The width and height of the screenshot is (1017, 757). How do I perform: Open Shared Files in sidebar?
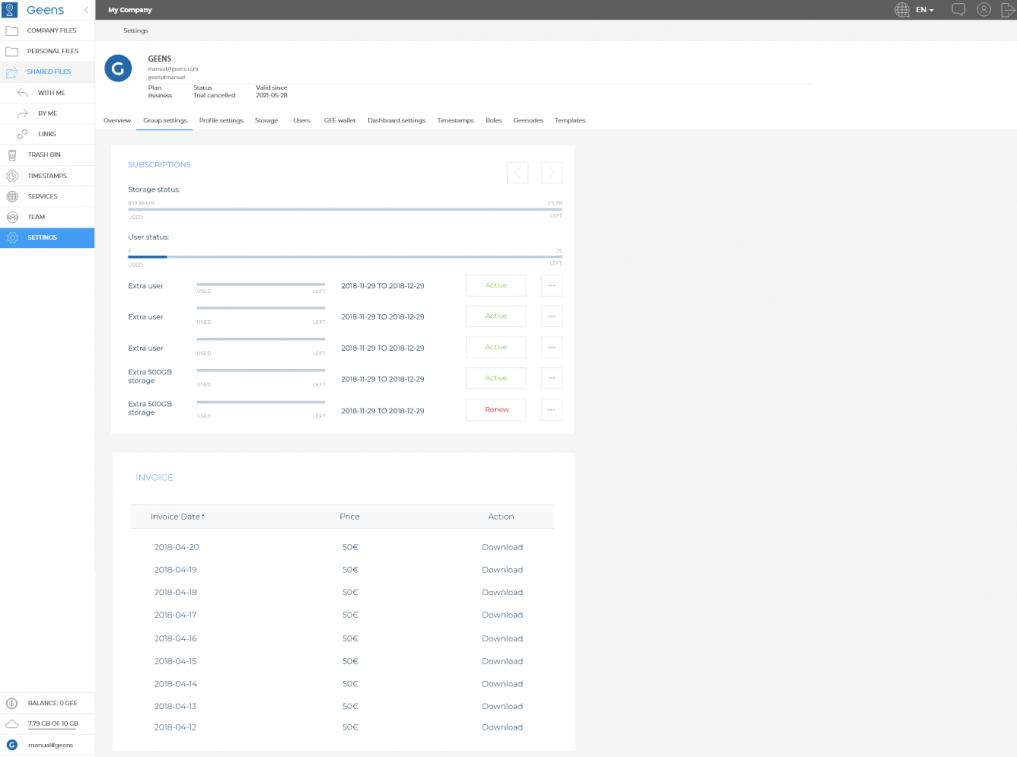(x=47, y=72)
